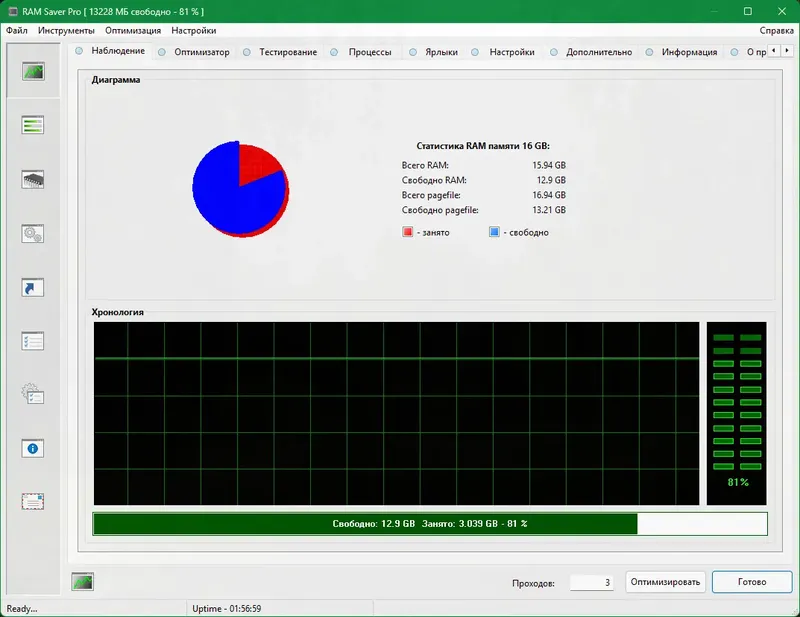Open the envelope about icon in sidebar
This screenshot has height=617, width=800.
(35, 502)
